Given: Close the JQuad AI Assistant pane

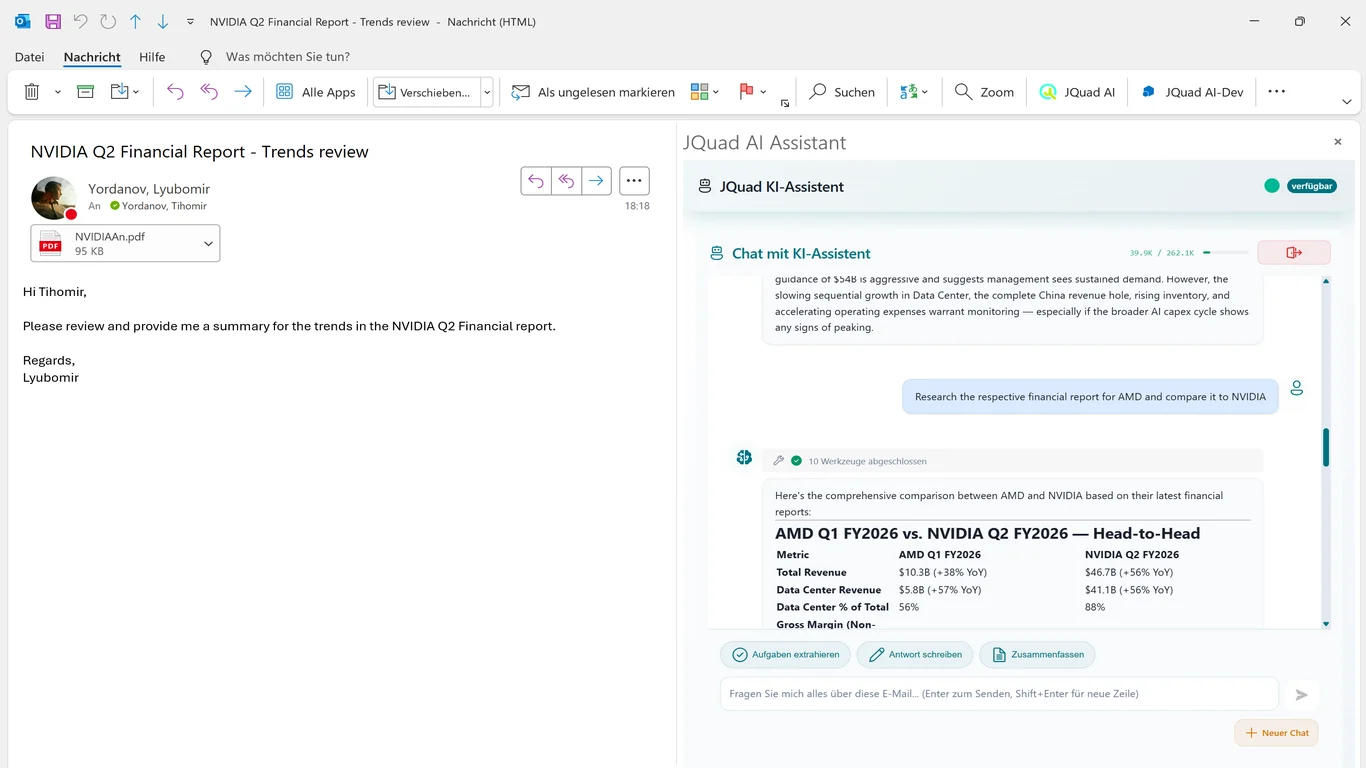Looking at the screenshot, I should click(x=1338, y=142).
